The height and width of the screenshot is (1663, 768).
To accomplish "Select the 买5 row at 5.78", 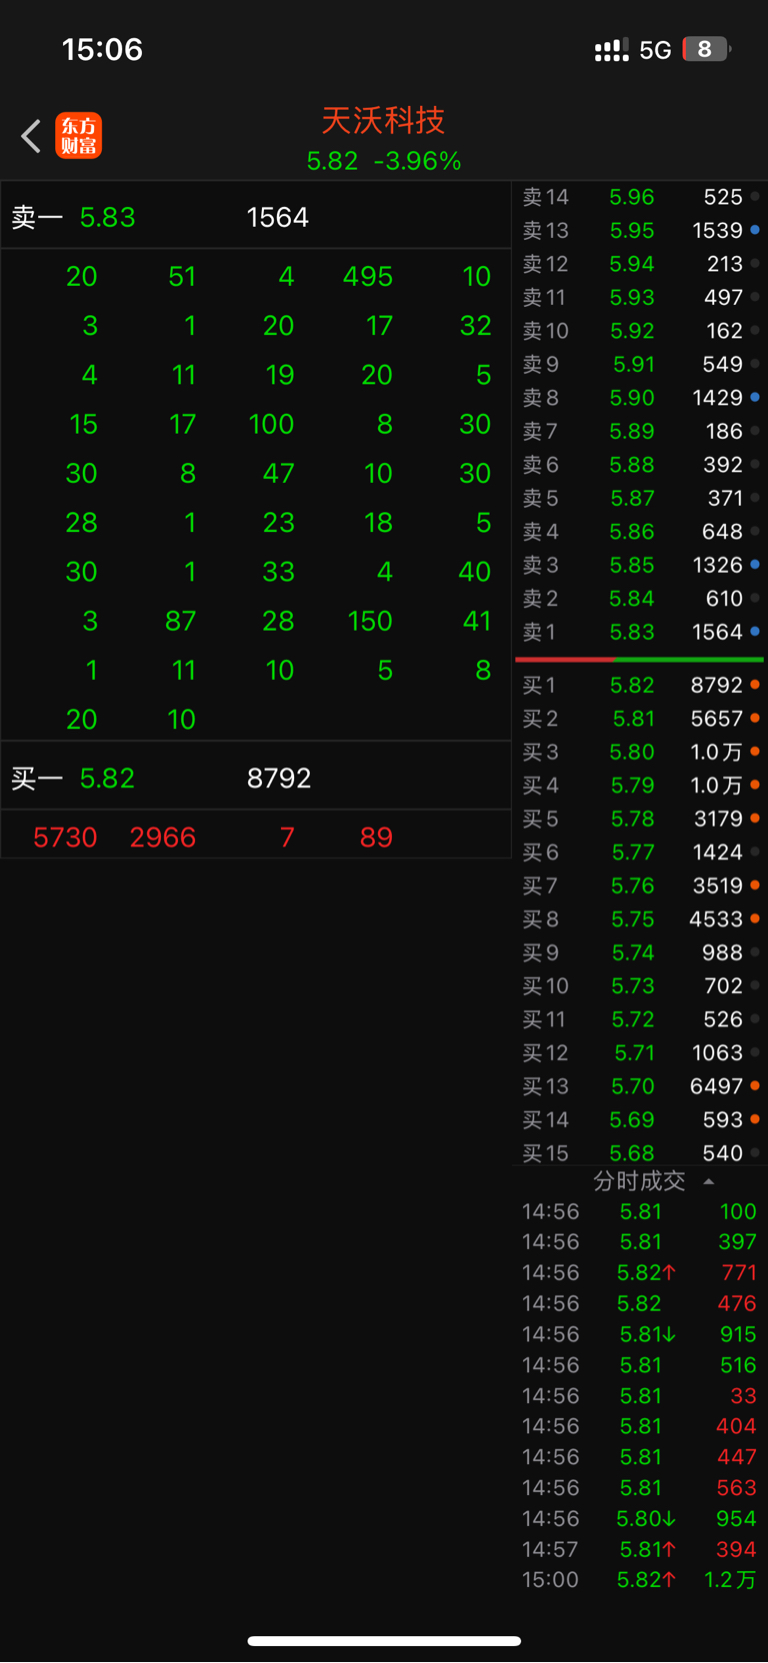I will click(640, 819).
